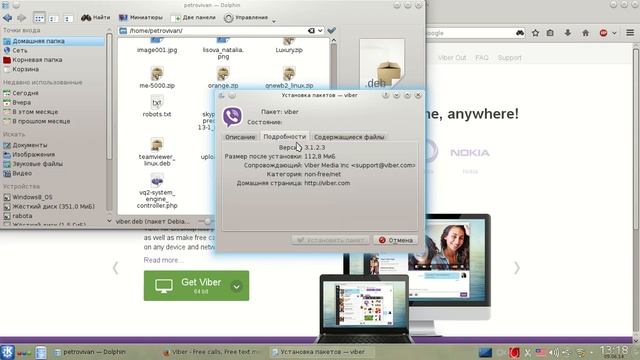Open Жесткий диск (351,0 МиБ) device
The image size is (640, 360).
tap(49, 206)
